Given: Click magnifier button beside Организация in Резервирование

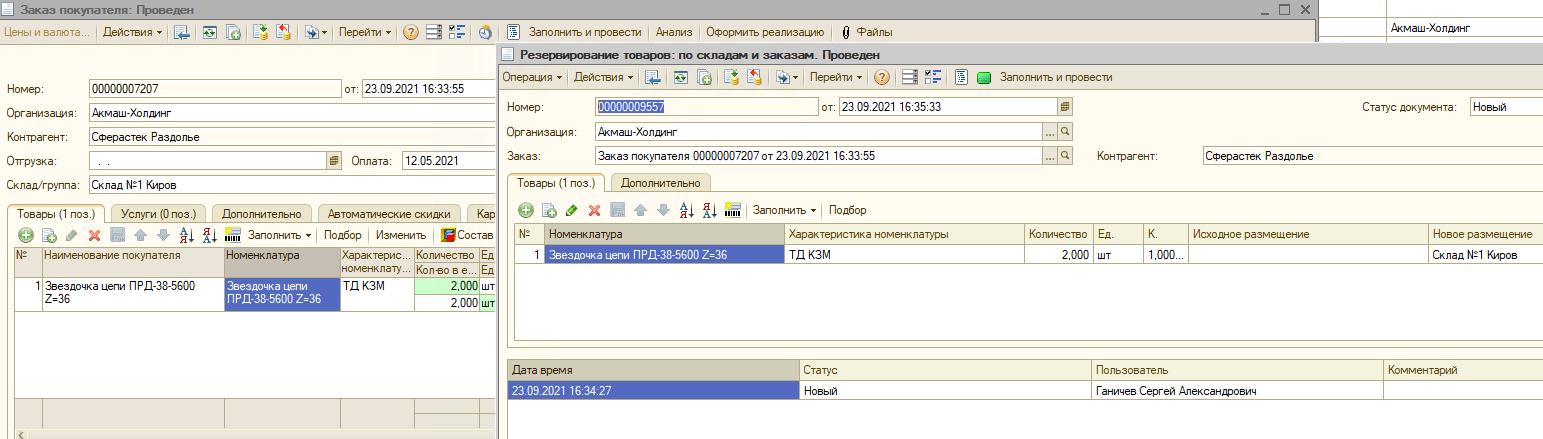Looking at the screenshot, I should (1065, 131).
